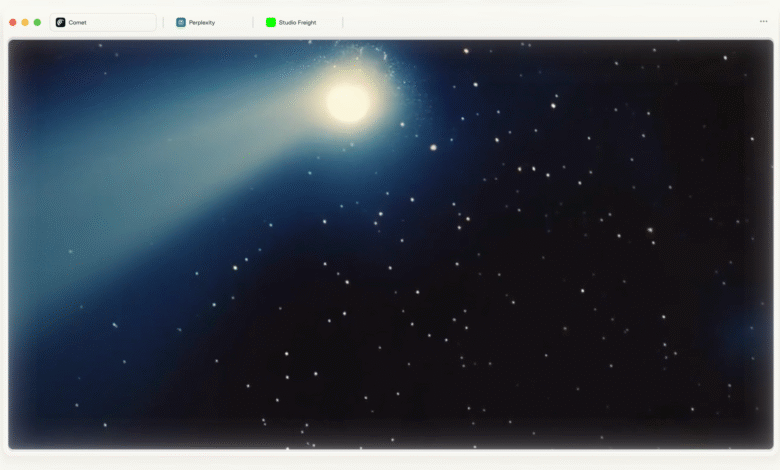Click the green Studio Freight favicon
This screenshot has width=780, height=470.
click(271, 22)
